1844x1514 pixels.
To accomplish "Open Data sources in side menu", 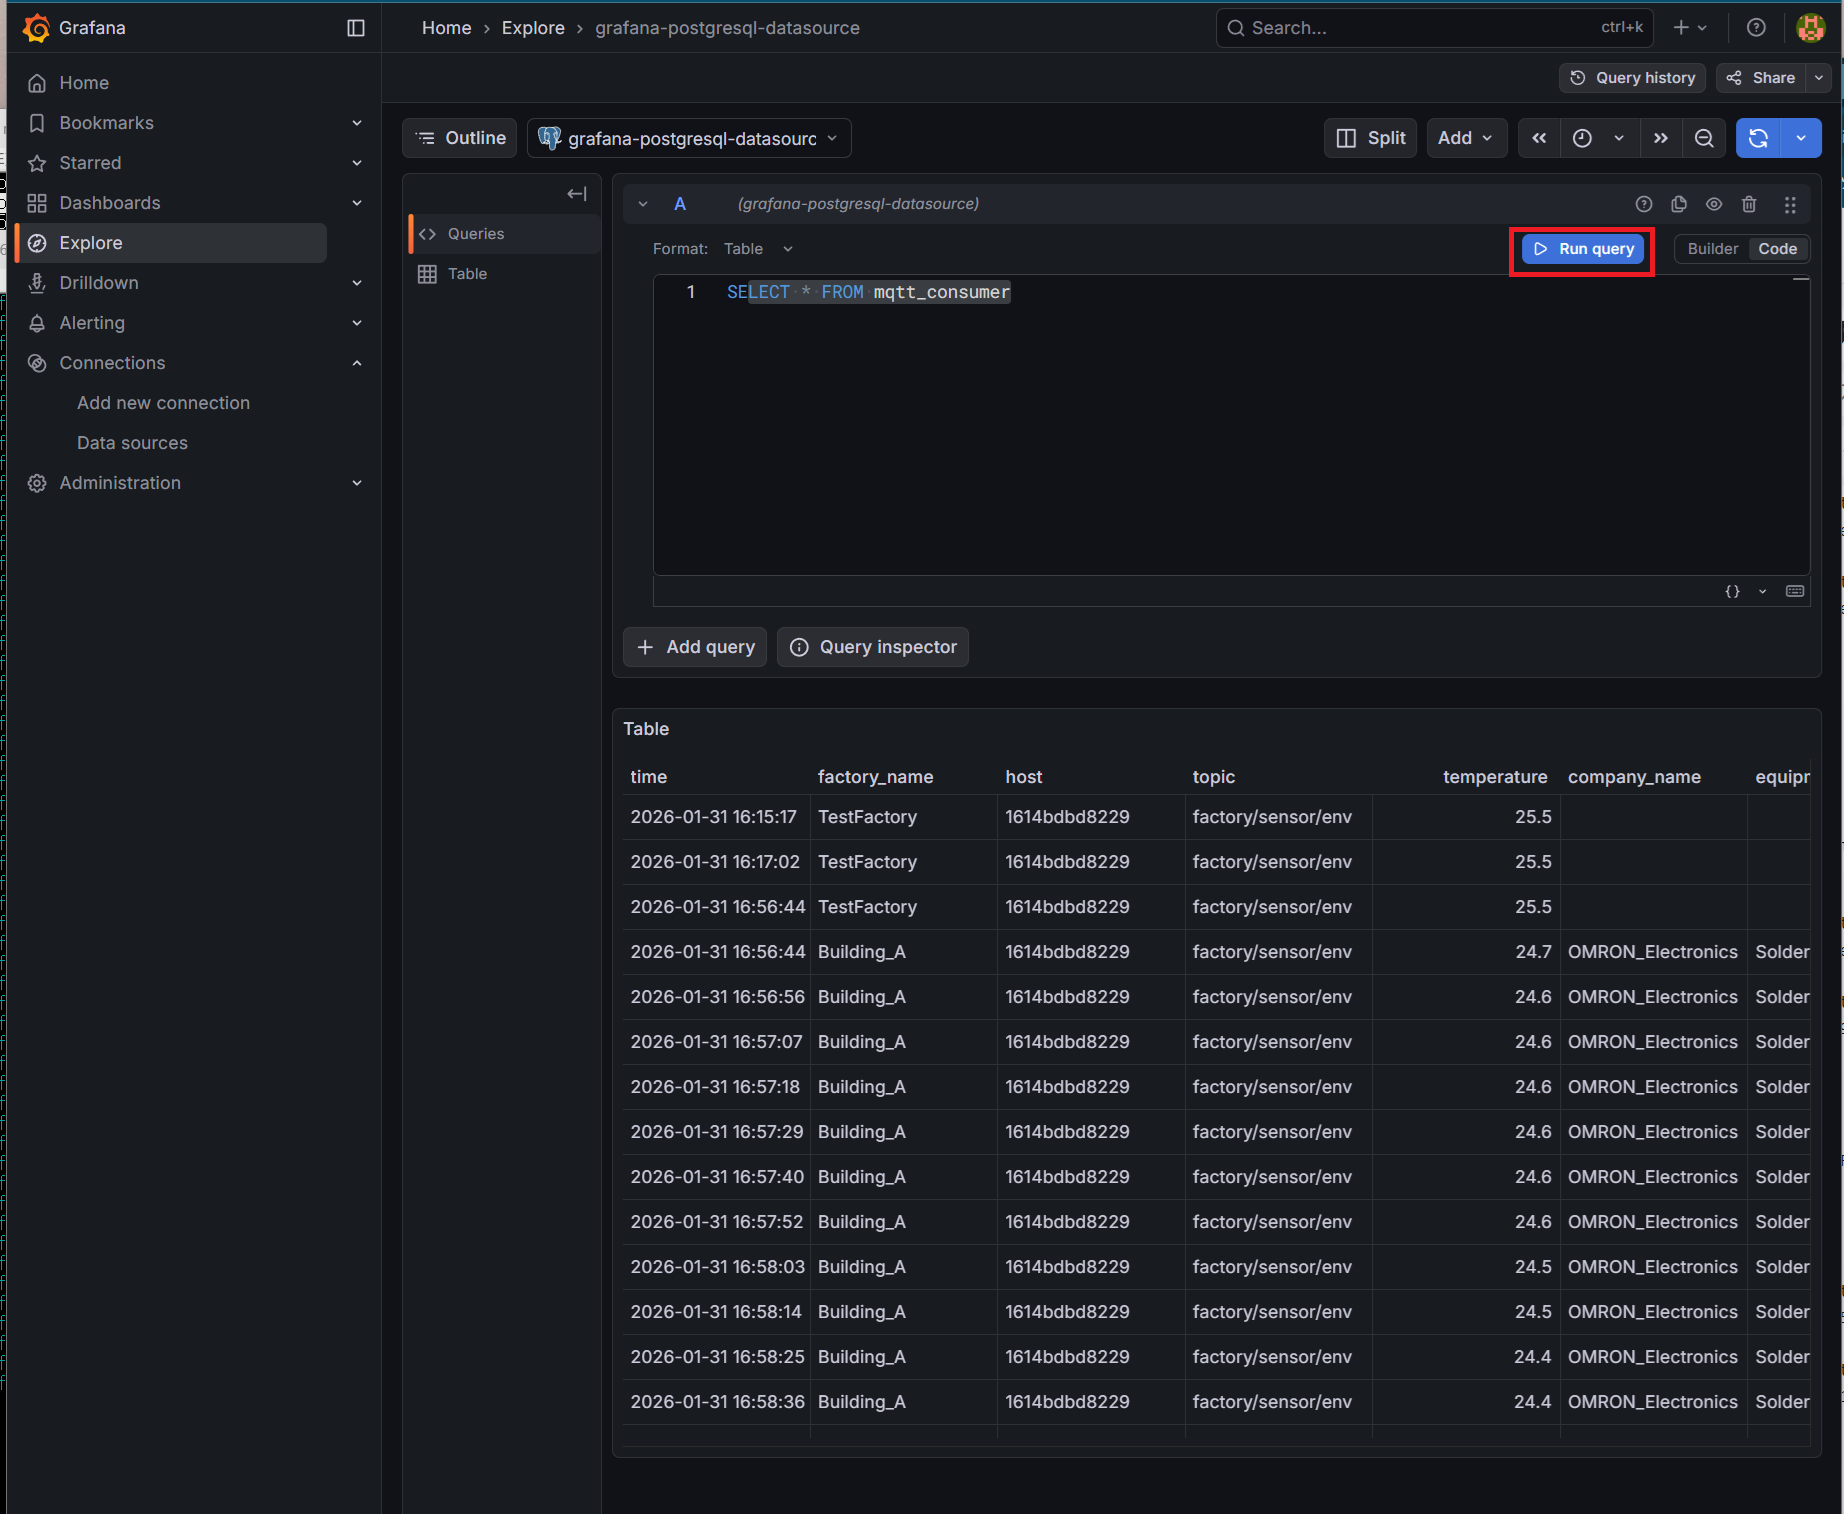I will [132, 443].
